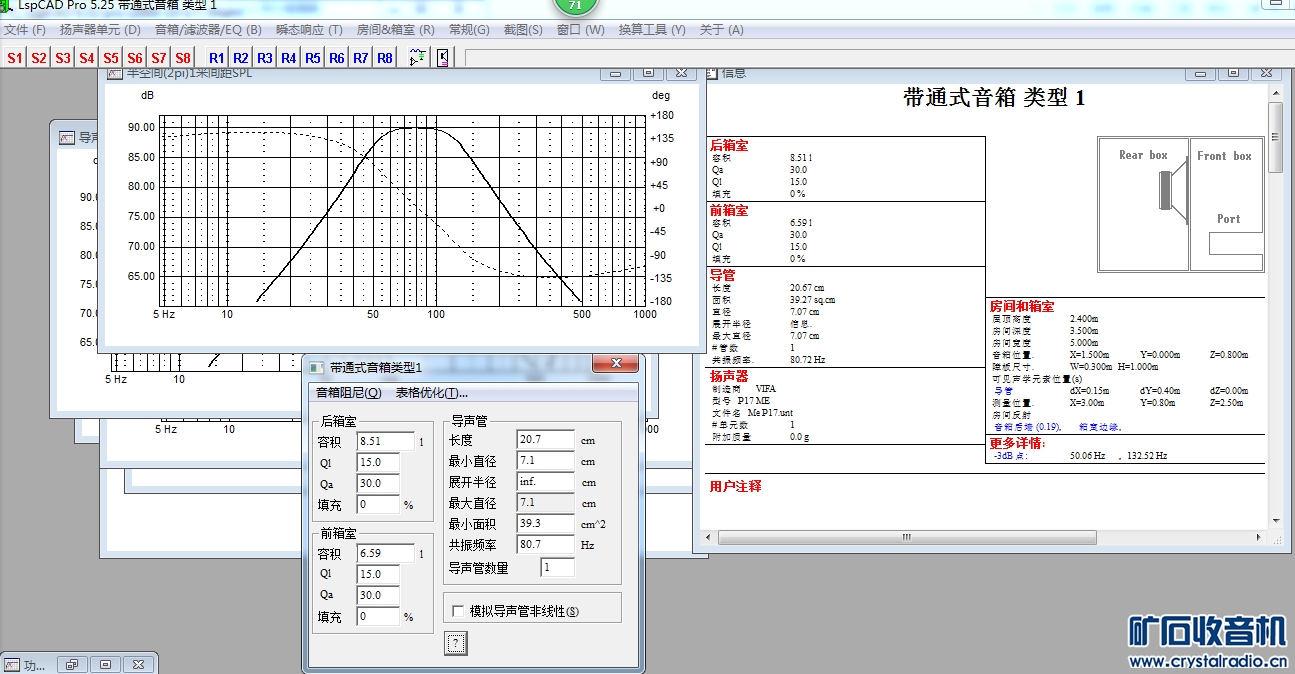Select the R6 toolbar button

(x=337, y=58)
